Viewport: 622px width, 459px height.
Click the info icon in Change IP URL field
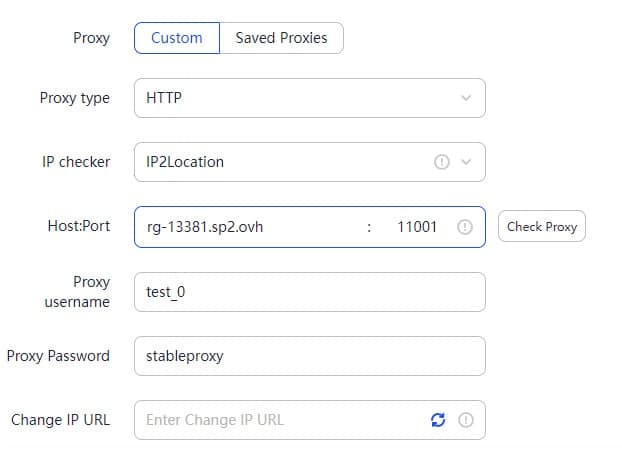tap(465, 420)
